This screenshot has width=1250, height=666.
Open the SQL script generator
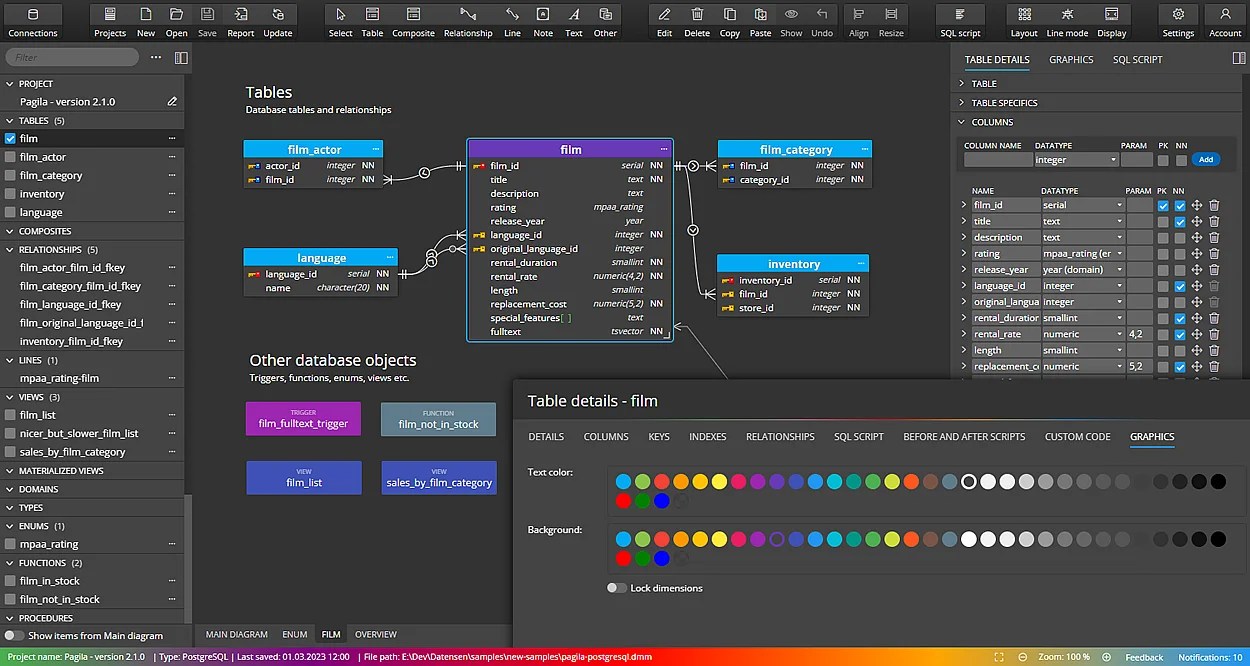tap(959, 20)
